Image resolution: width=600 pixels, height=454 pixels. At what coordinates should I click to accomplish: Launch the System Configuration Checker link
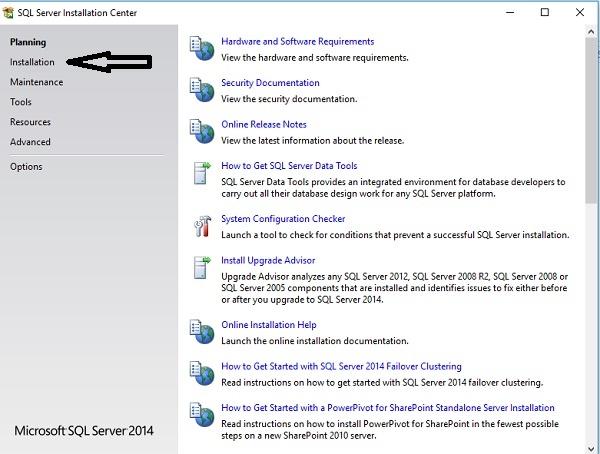(283, 219)
